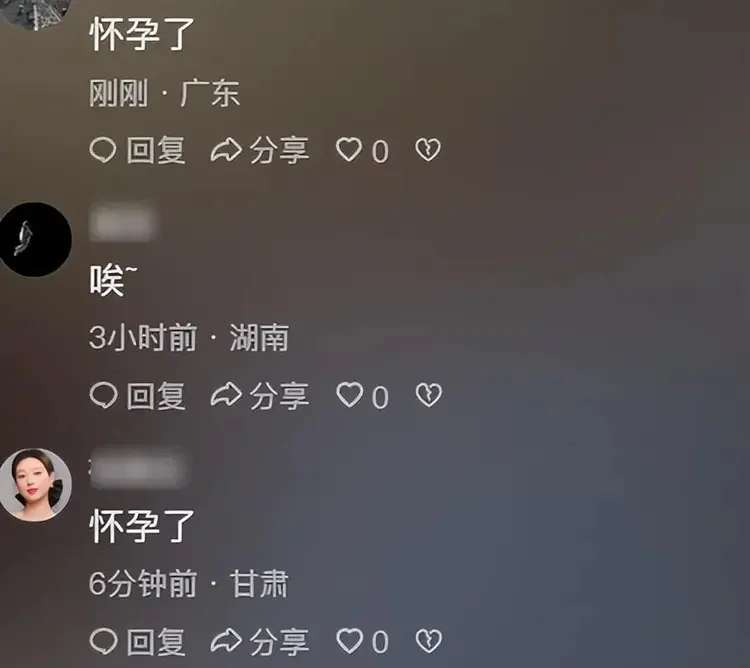Like the 湖南 comment with heart icon
Viewport: 750px width, 668px height.
pyautogui.click(x=350, y=395)
